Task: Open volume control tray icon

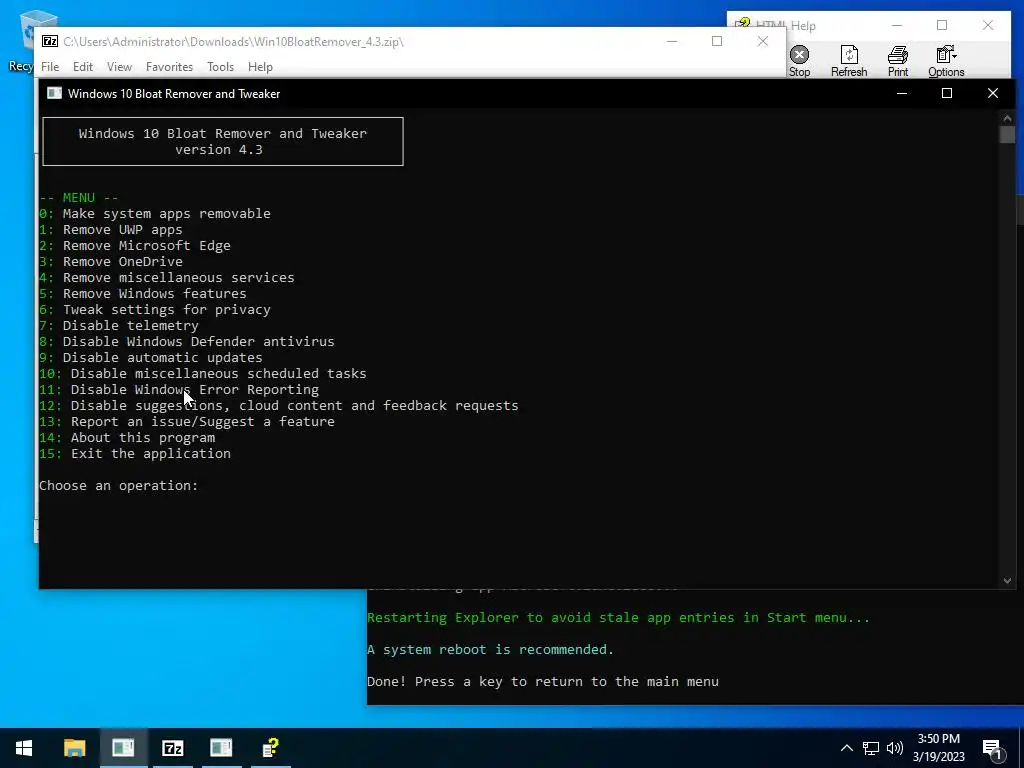Action: tap(895, 748)
